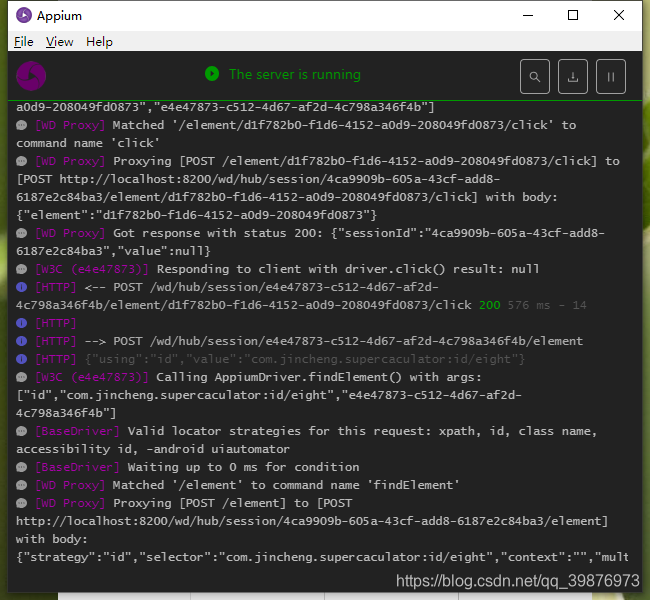Screen dimensions: 650x600
Task: Click the '576 ms - 14' timing text
Action: (547, 305)
